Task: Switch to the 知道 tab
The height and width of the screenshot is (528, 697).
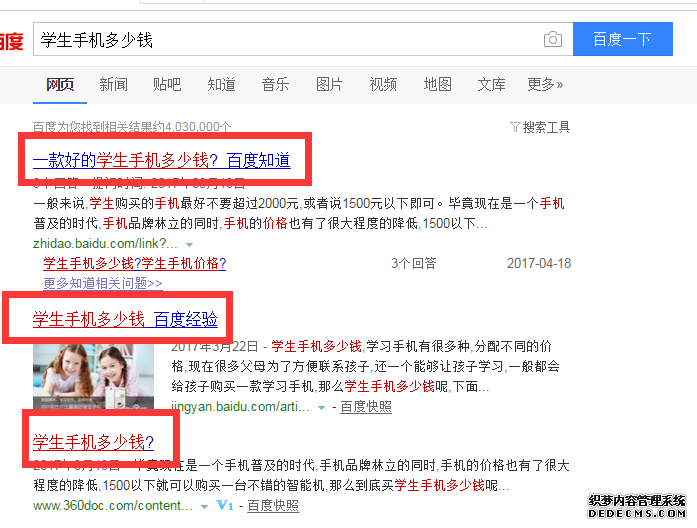Action: point(221,84)
